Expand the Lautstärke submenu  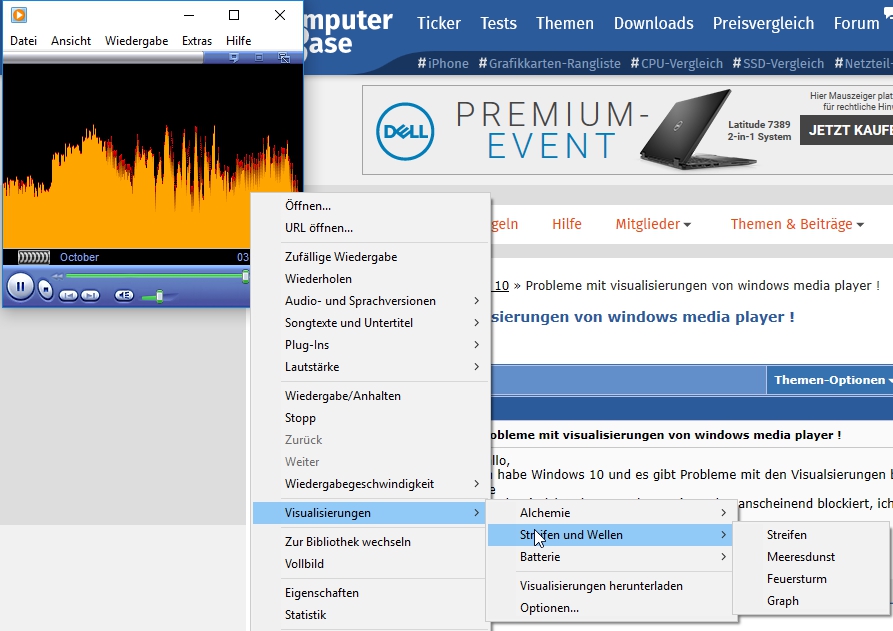(371, 367)
